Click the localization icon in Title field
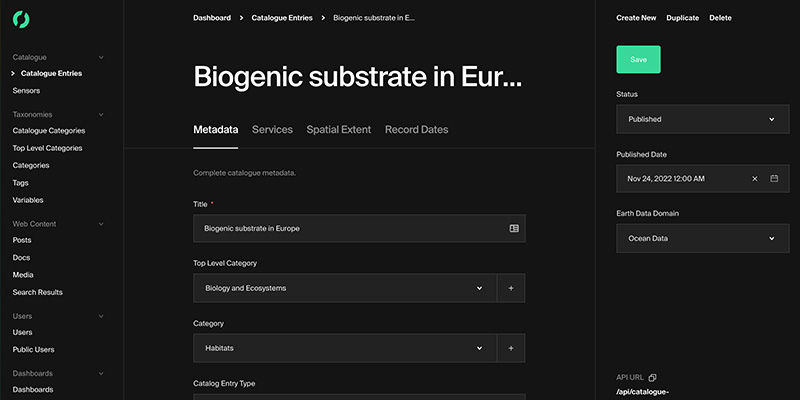The image size is (800, 400). [x=514, y=229]
